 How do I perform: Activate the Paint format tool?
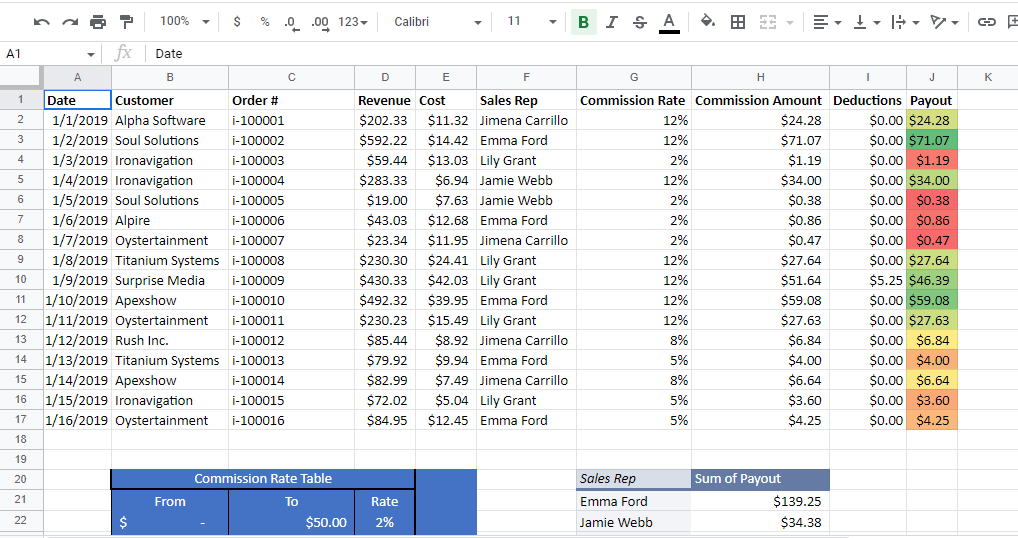point(126,22)
